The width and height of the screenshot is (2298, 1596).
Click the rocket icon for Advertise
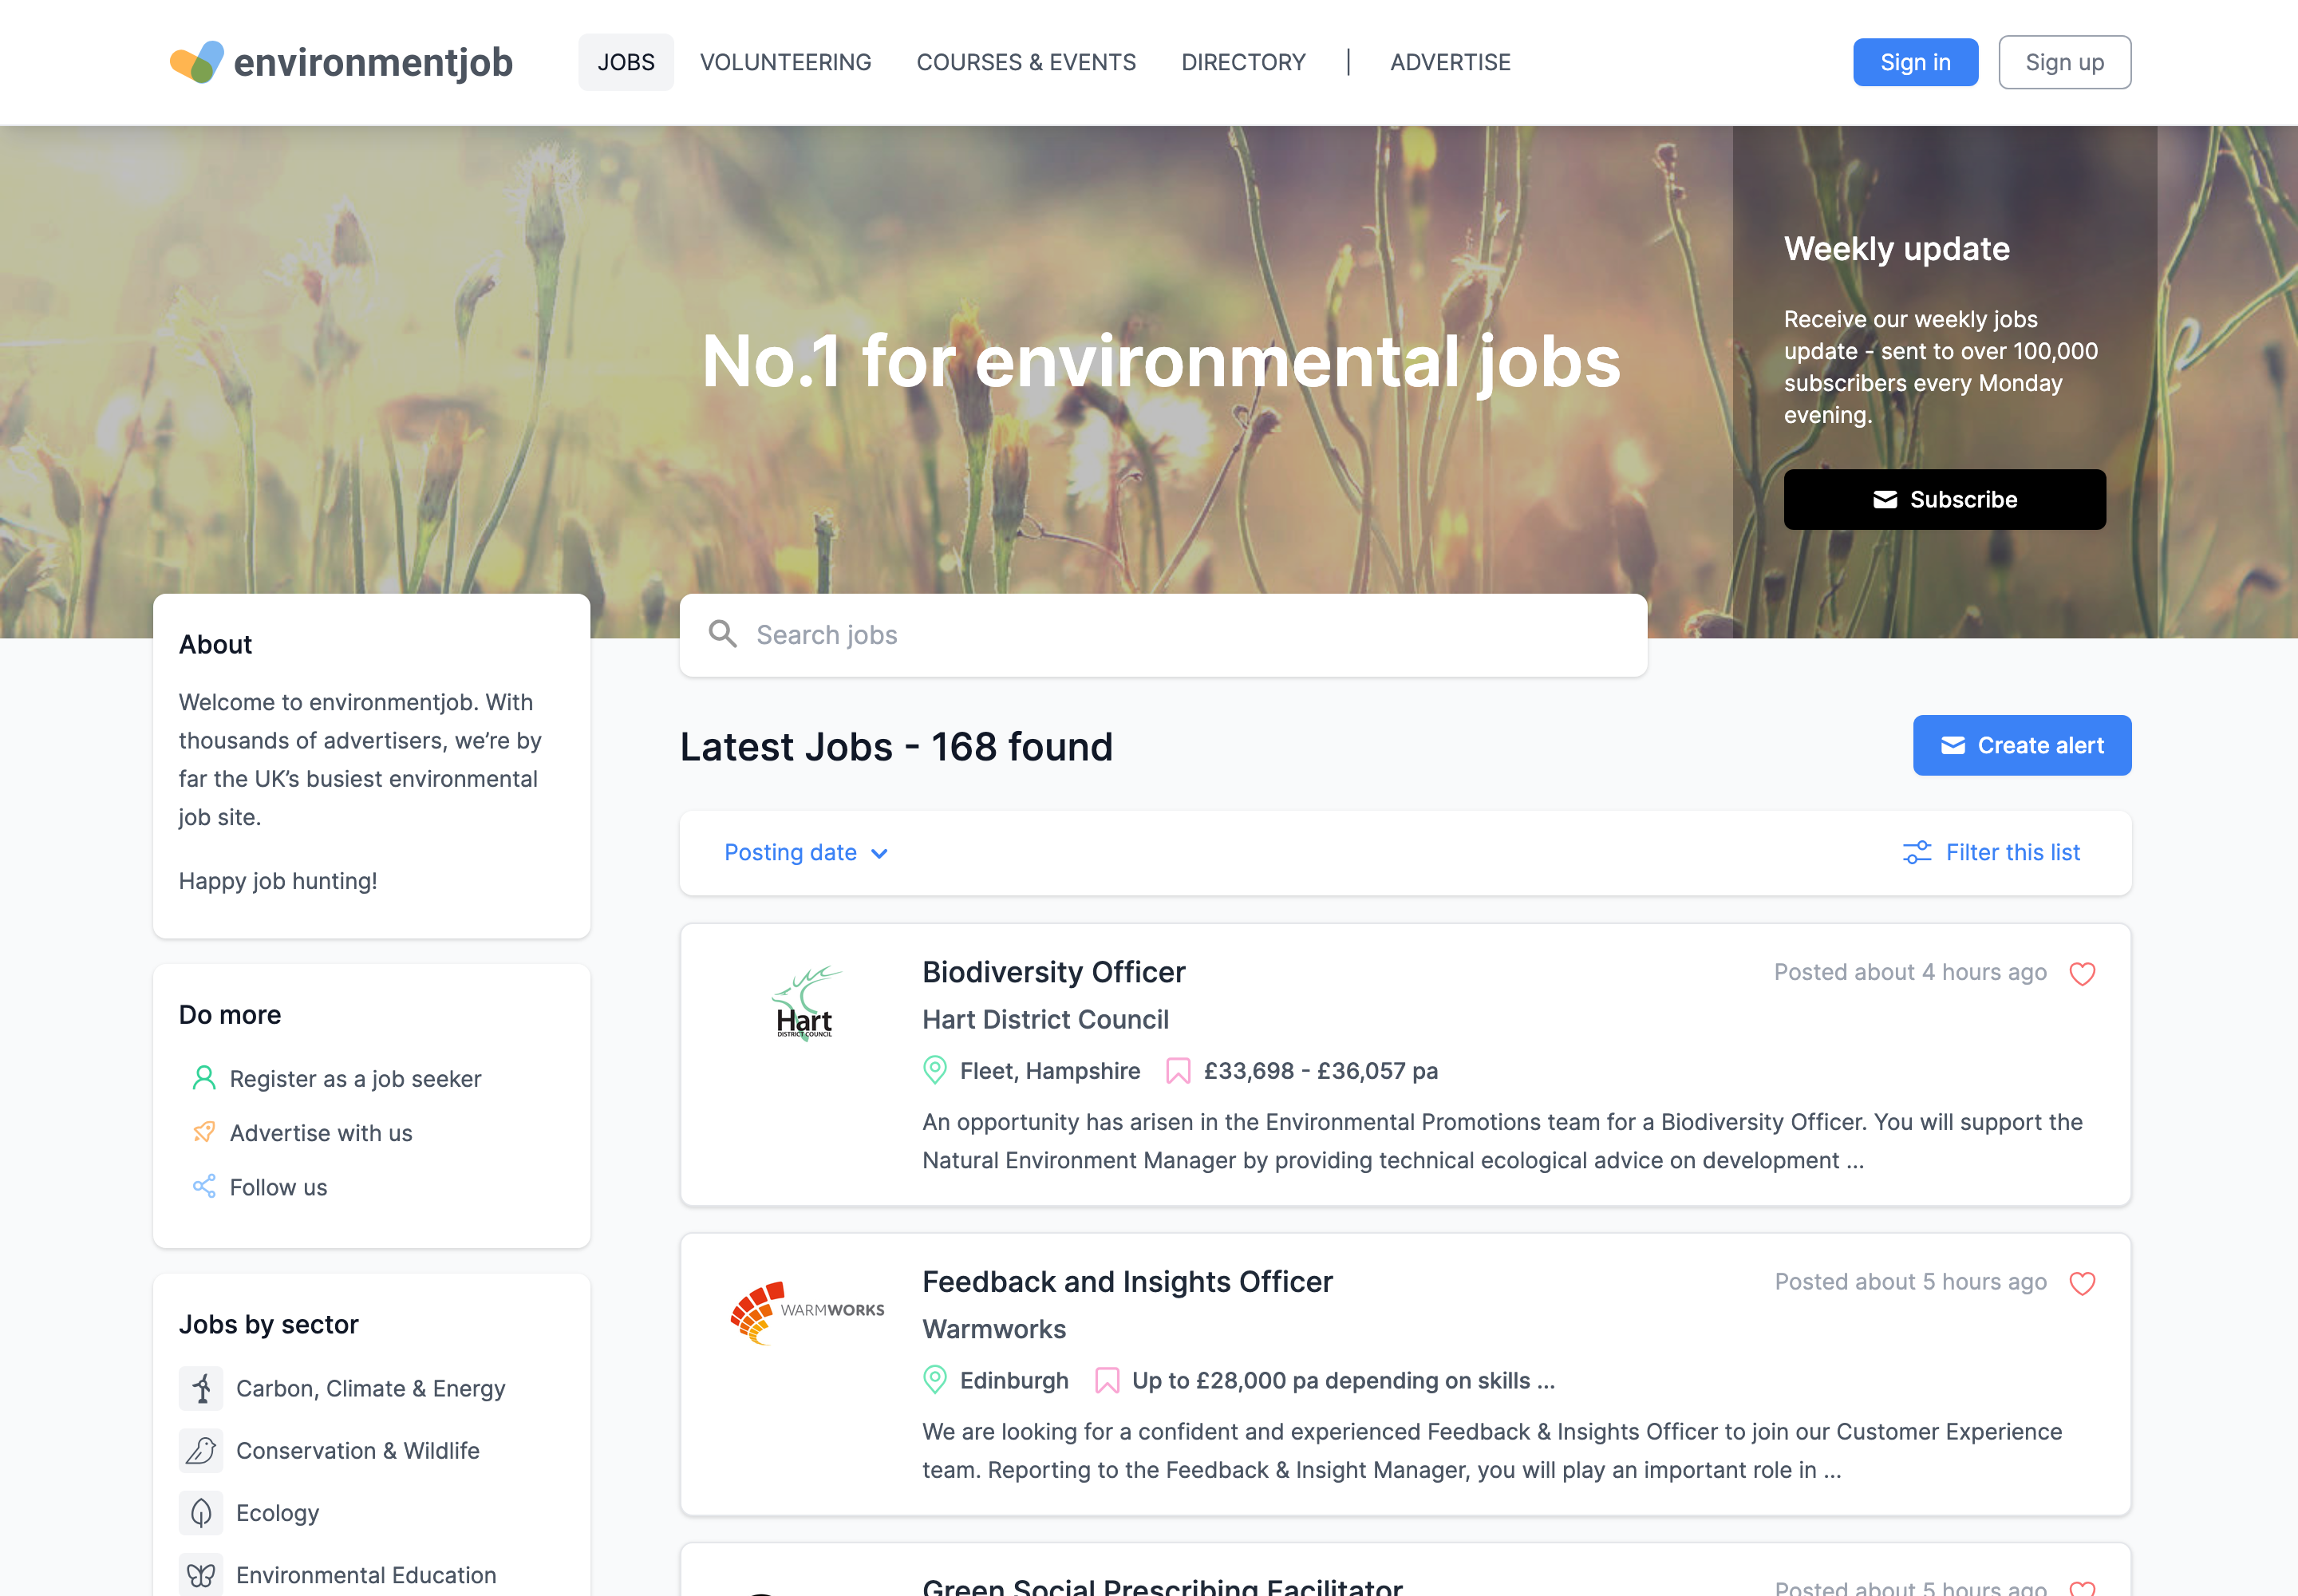pos(203,1132)
